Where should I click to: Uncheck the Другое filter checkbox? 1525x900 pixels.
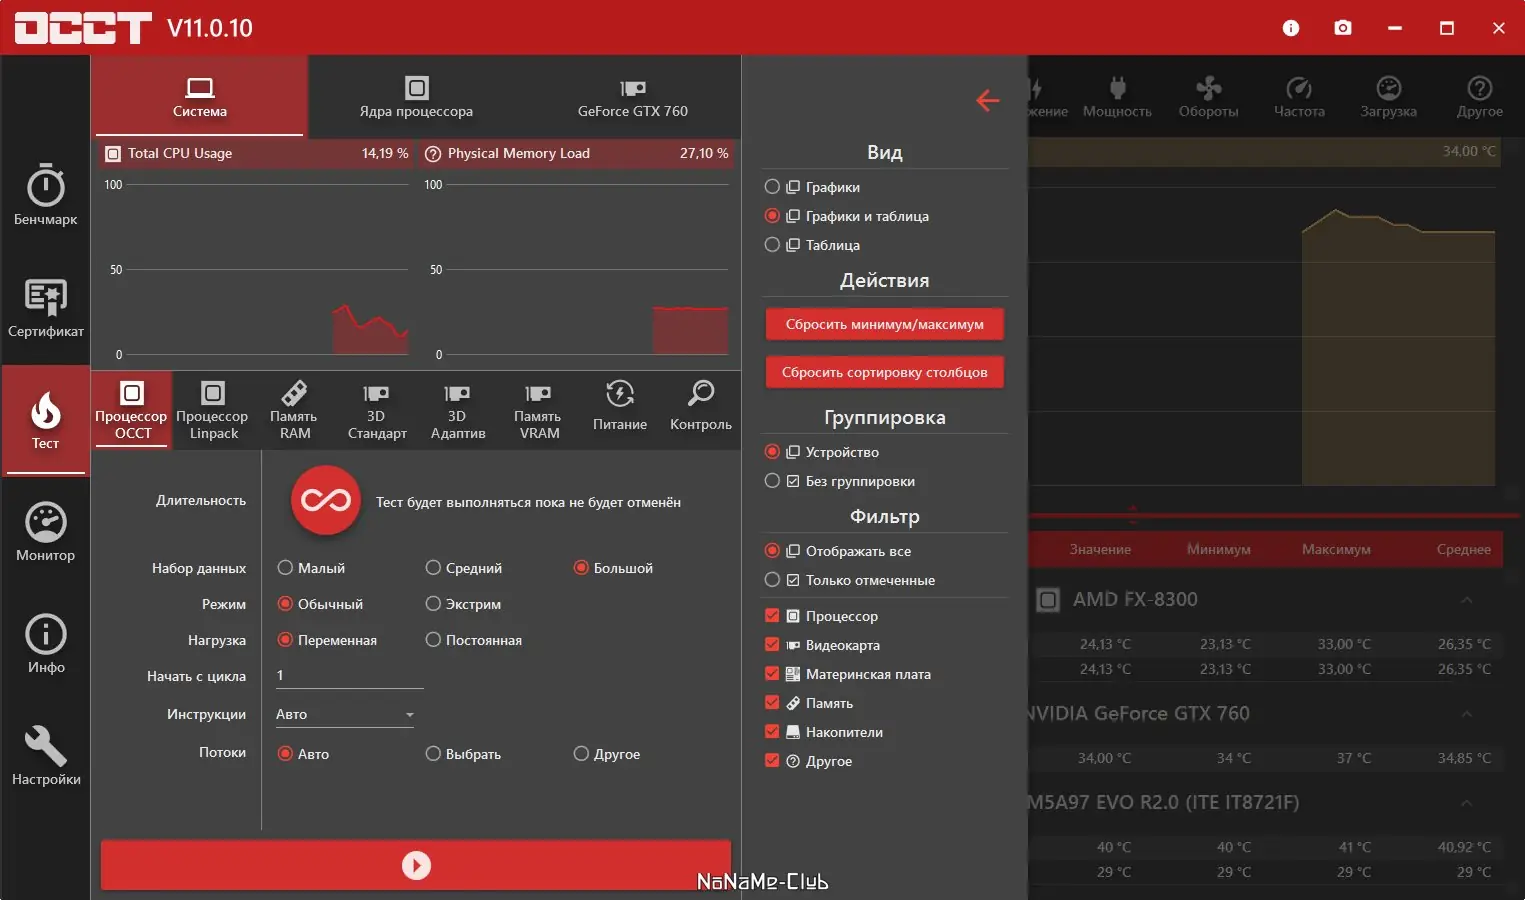click(772, 761)
